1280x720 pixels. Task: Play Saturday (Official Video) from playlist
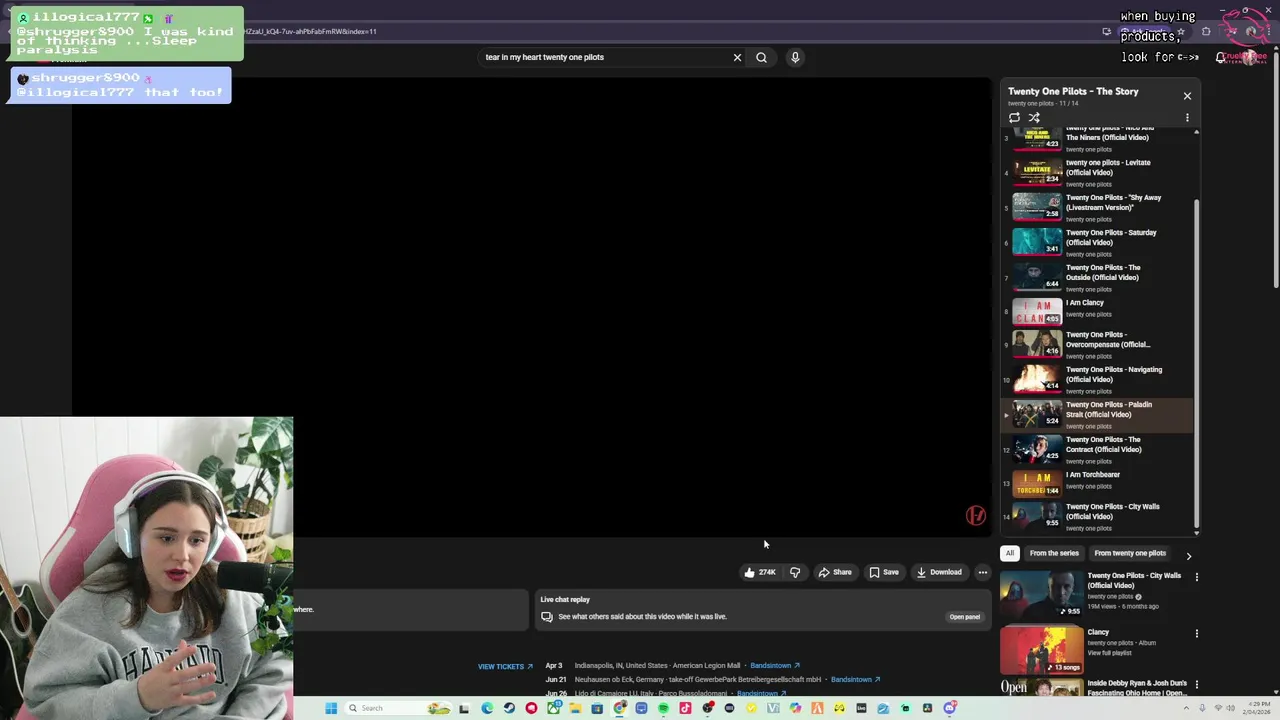1098,242
